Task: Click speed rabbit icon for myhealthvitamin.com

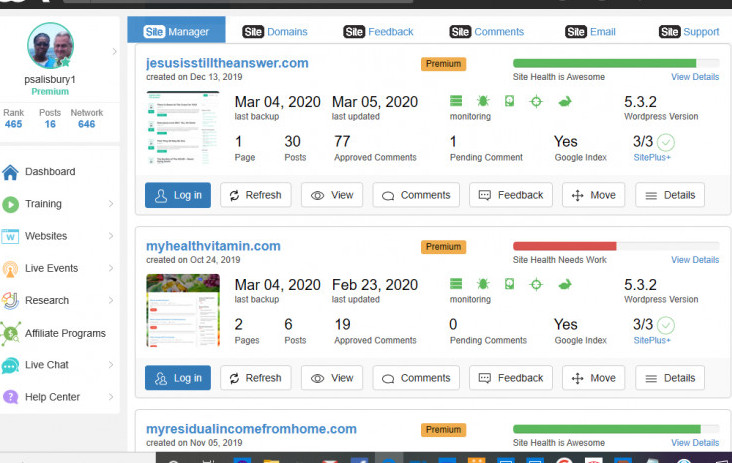Action: click(x=565, y=284)
